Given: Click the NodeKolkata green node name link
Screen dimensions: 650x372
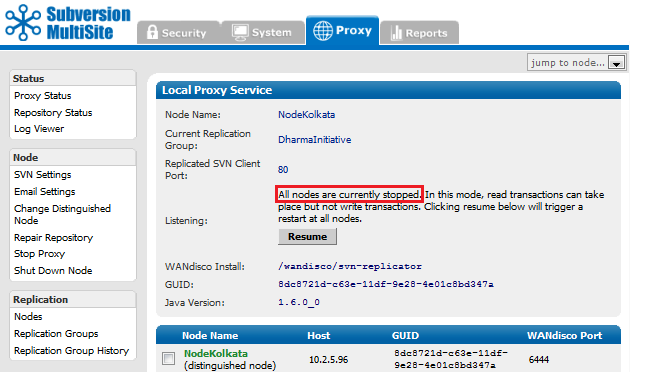Looking at the screenshot, I should pyautogui.click(x=216, y=354).
